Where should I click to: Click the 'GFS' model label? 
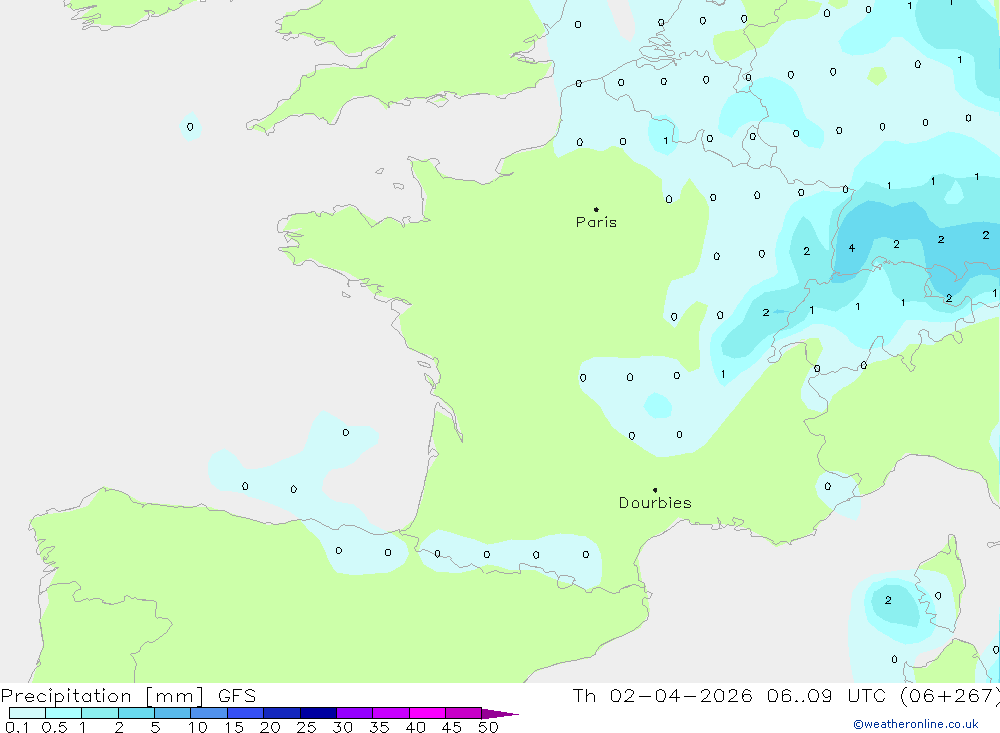click(x=237, y=696)
